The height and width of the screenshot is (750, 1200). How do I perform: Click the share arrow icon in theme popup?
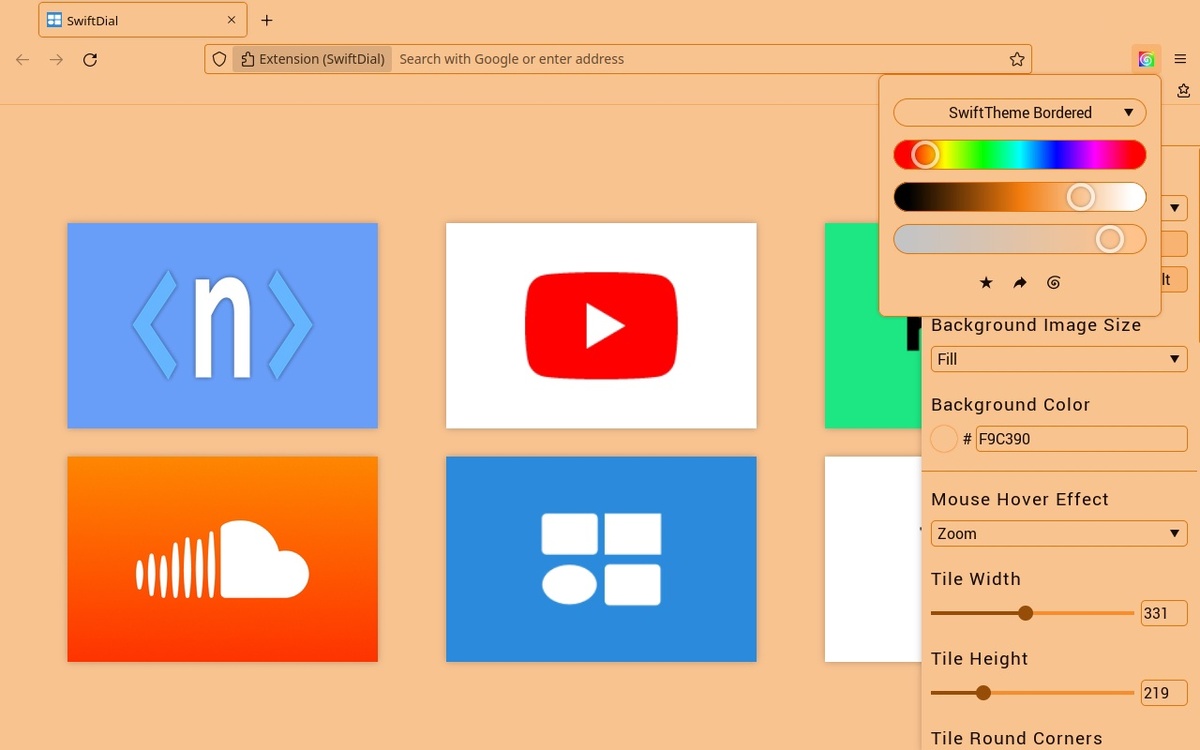point(1020,283)
